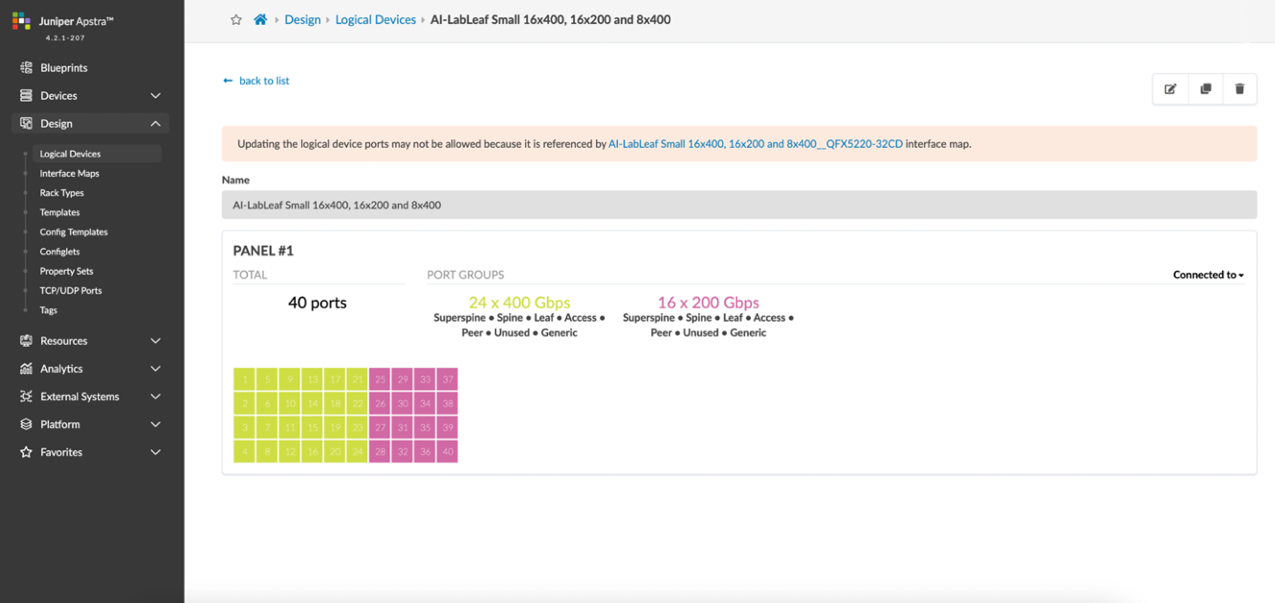Open Blueprints from the sidebar
Screen dimensions: 1275x603
pos(64,68)
